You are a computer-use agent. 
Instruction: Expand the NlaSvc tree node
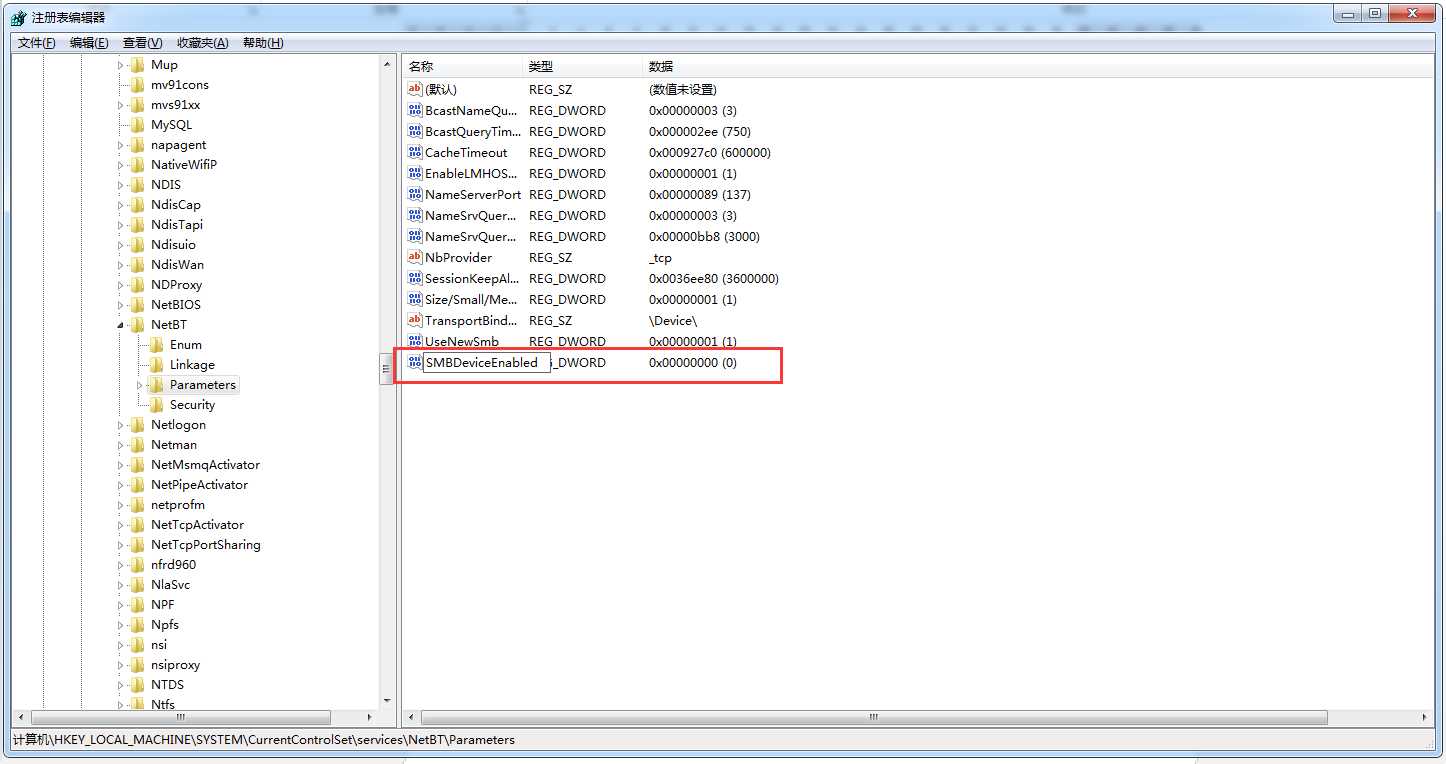point(121,585)
